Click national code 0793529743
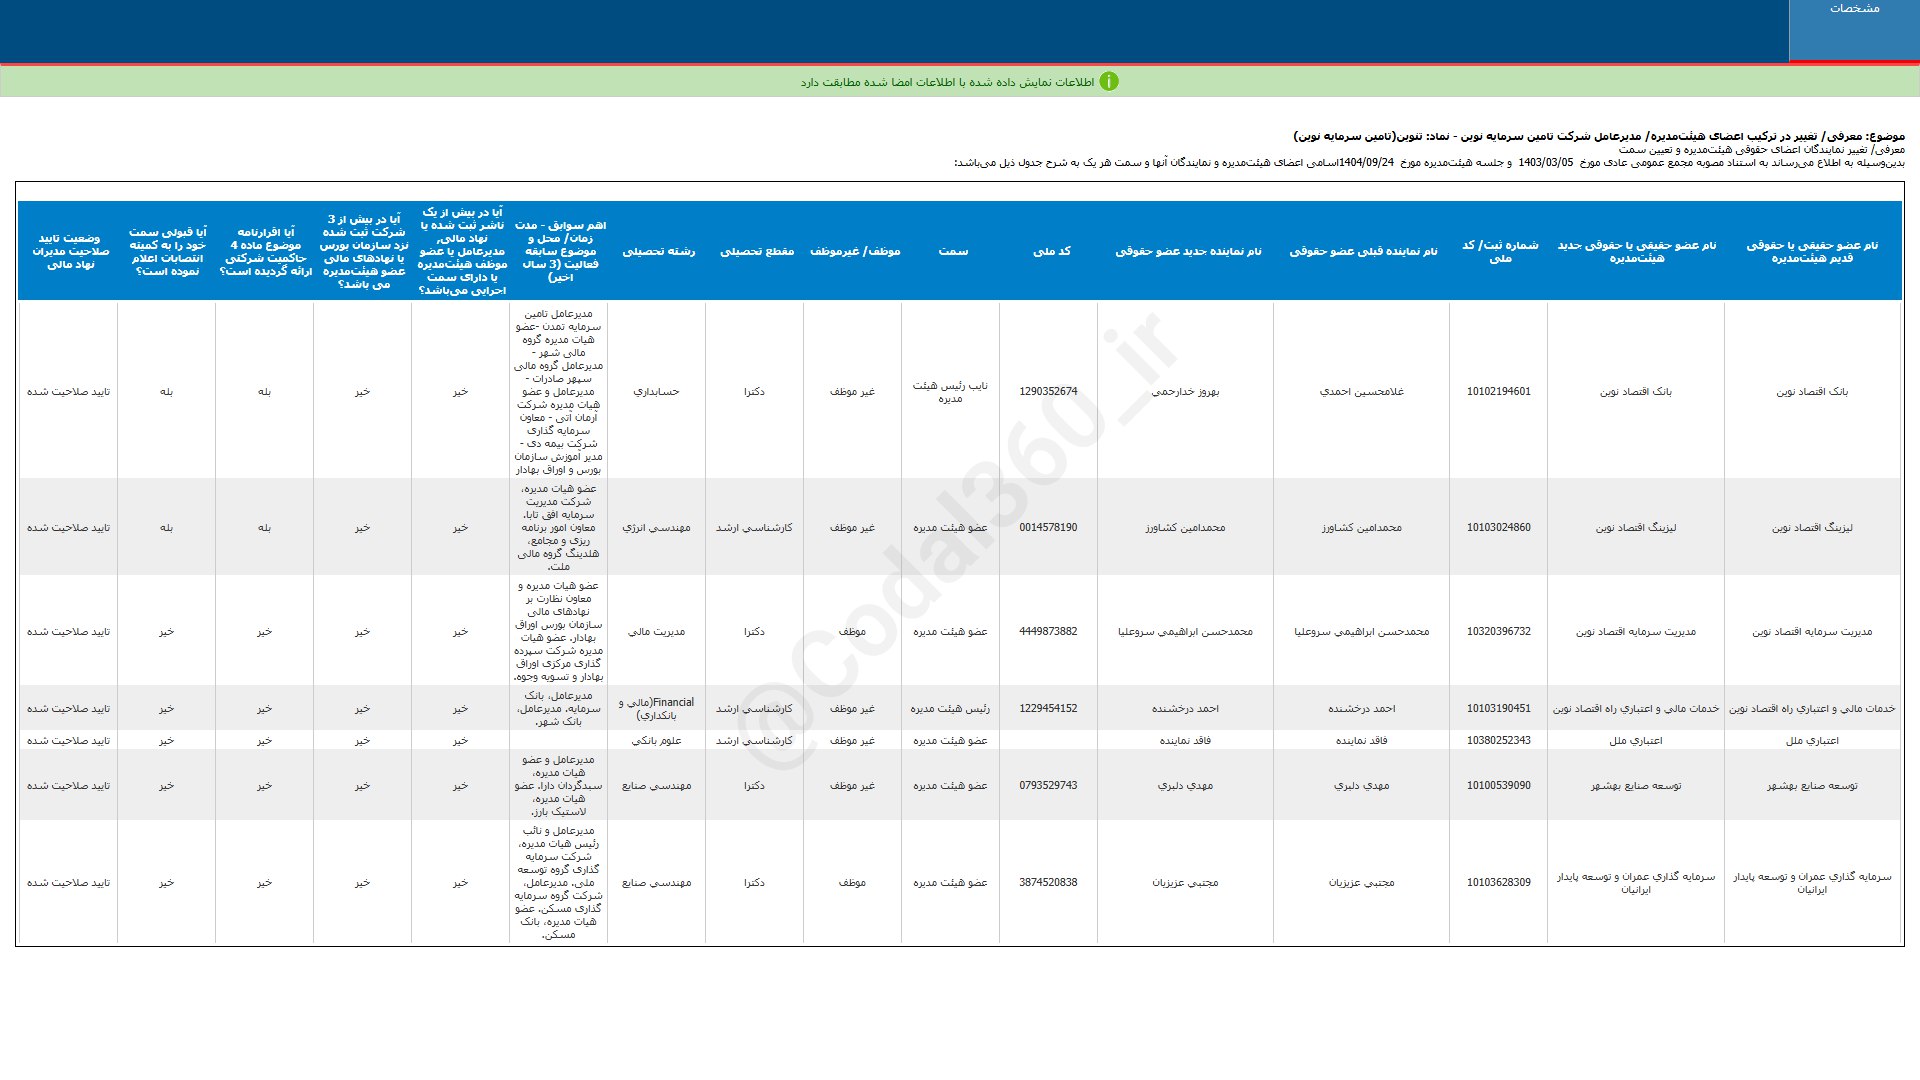The height and width of the screenshot is (1080, 1920). point(1048,786)
